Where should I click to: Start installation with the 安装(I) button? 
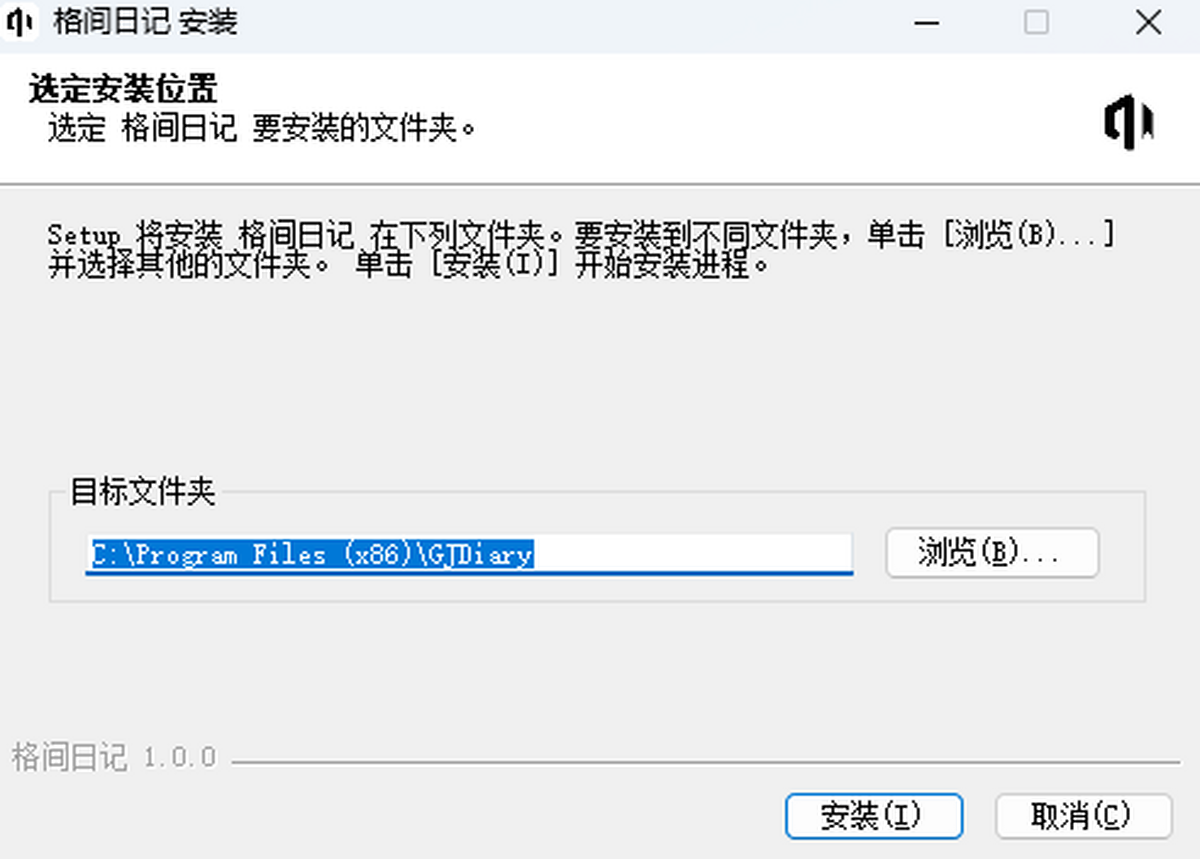pos(874,816)
